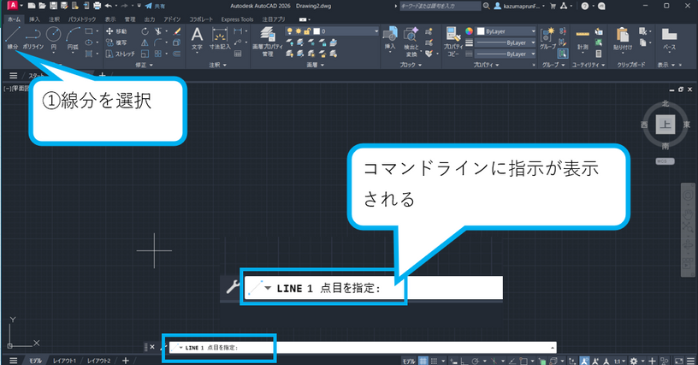The width and height of the screenshot is (698, 365).
Task: Click the ストレッチ (Stretch) tool
Action: (x=120, y=54)
